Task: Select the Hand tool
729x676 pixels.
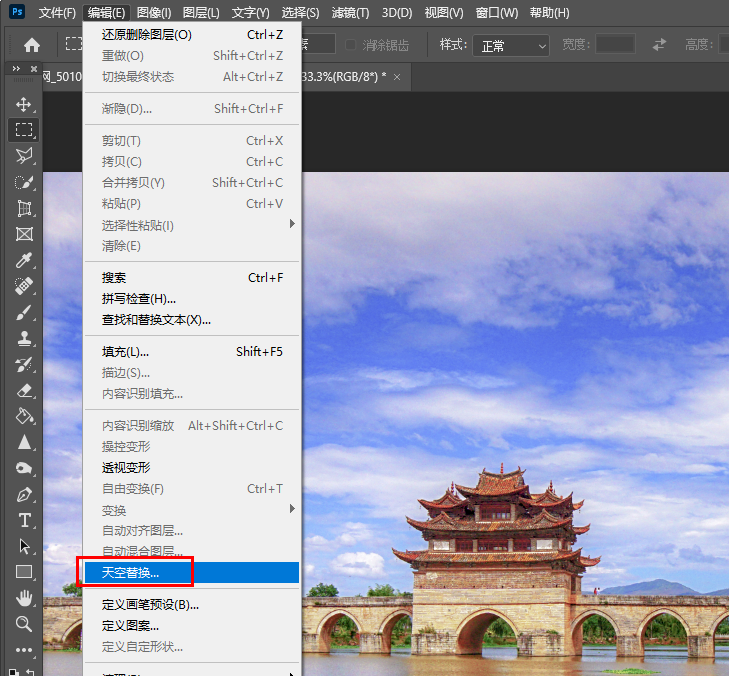Action: (x=24, y=598)
